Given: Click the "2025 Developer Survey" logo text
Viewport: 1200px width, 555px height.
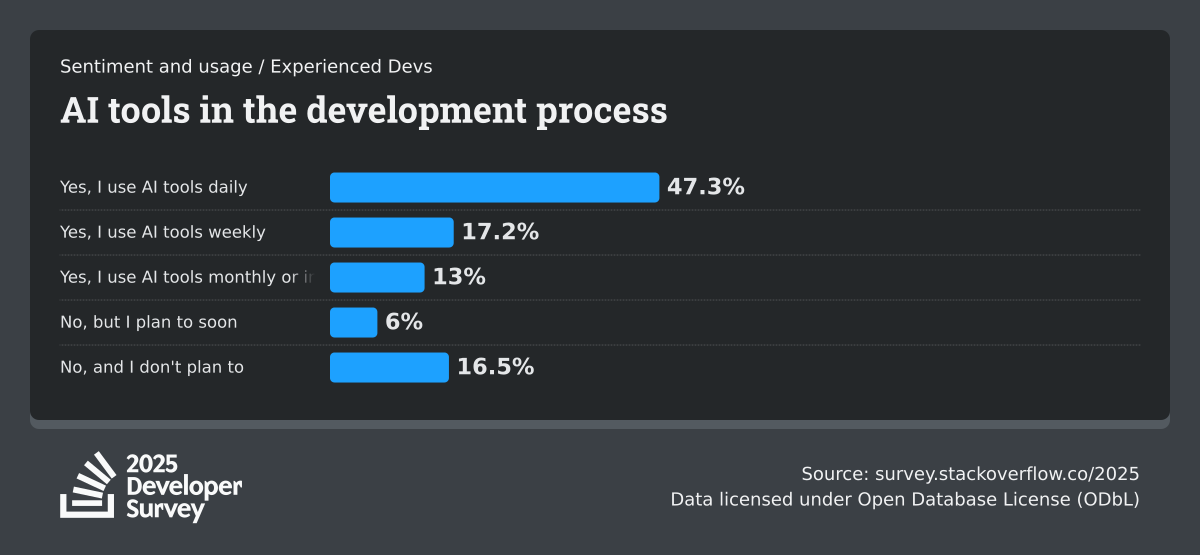Looking at the screenshot, I should click(x=184, y=487).
